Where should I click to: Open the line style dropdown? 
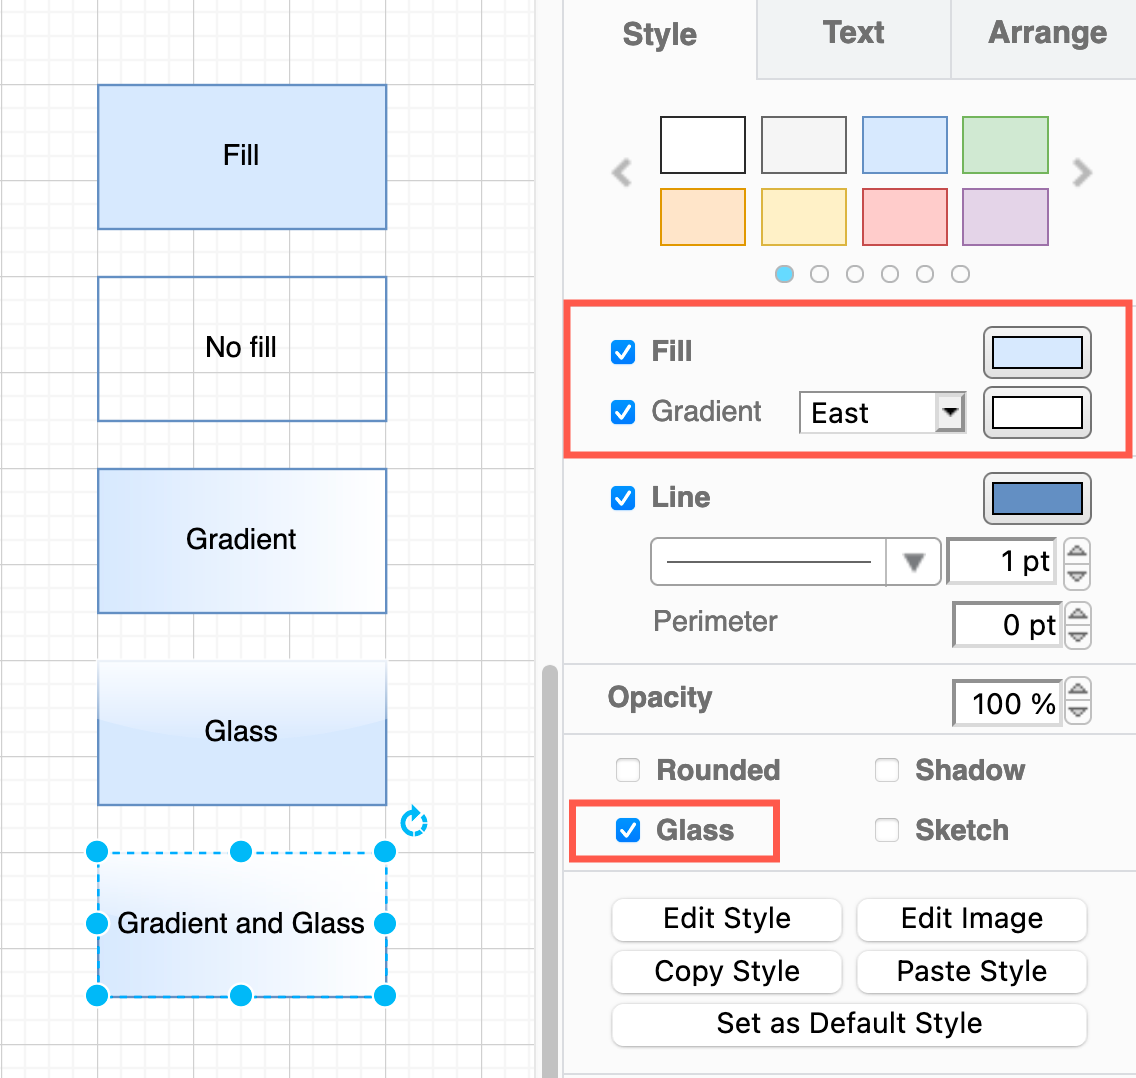pos(913,561)
